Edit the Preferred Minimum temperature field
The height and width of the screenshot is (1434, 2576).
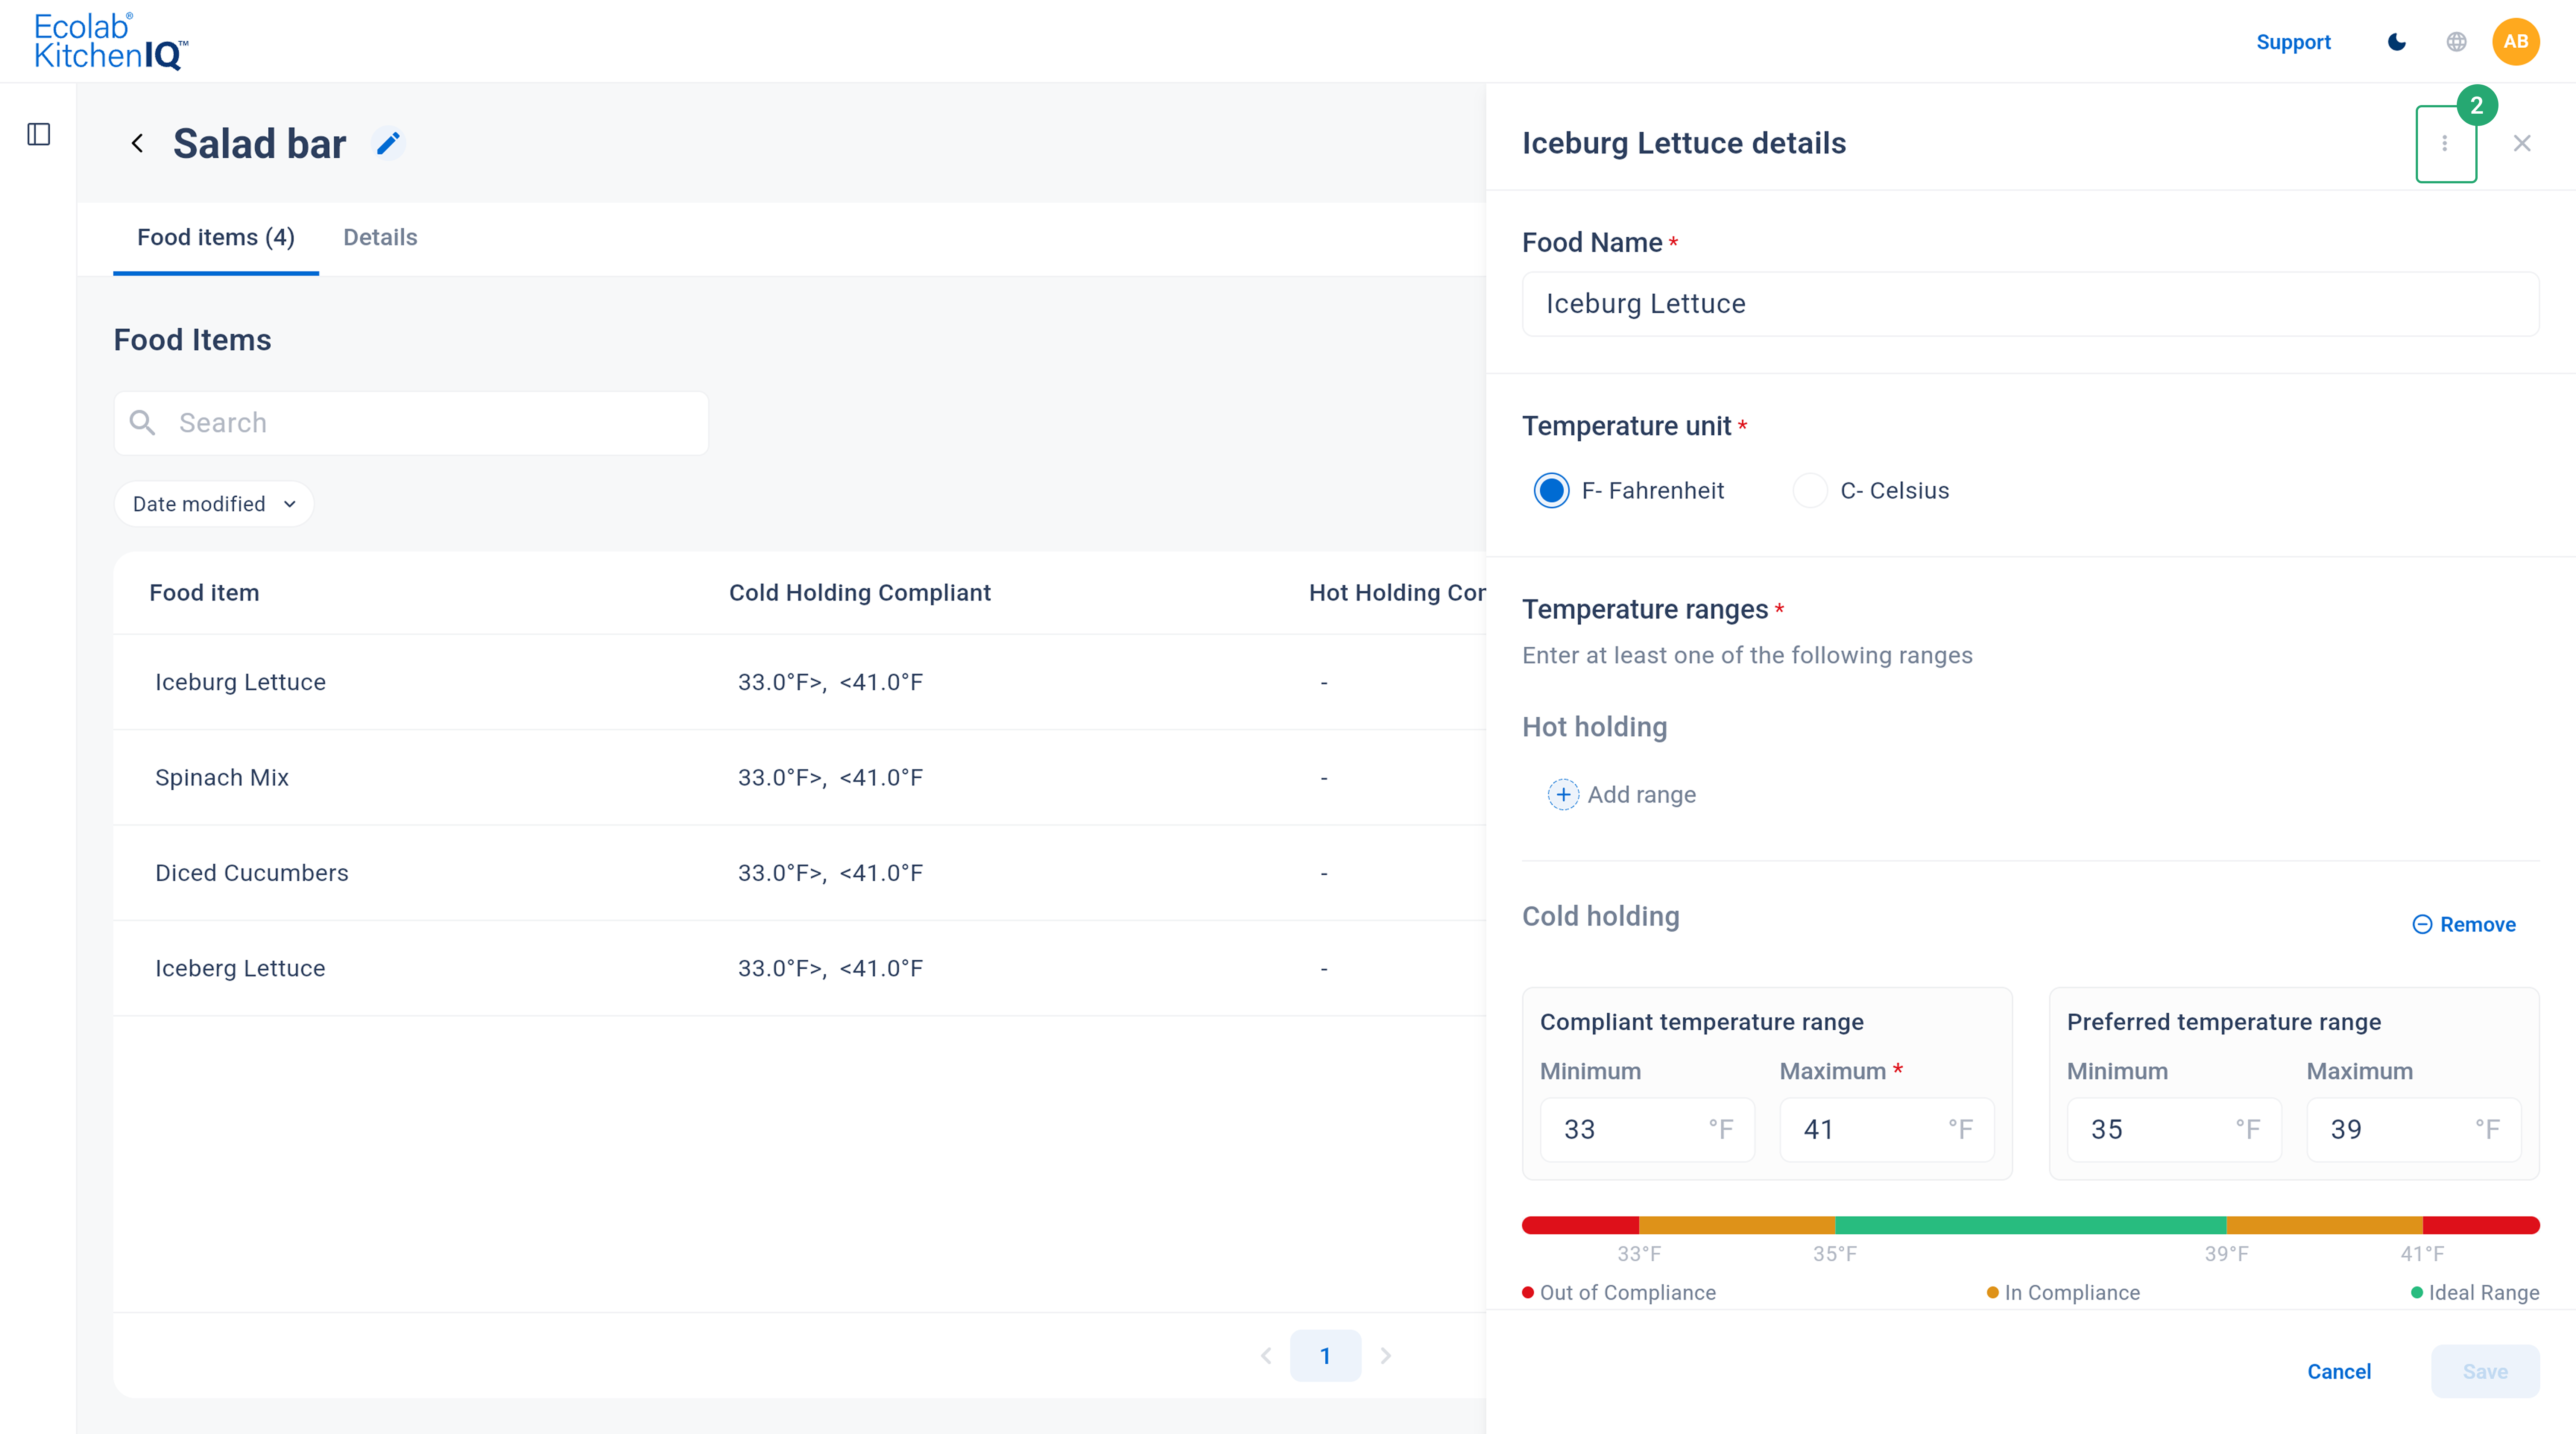[2174, 1130]
